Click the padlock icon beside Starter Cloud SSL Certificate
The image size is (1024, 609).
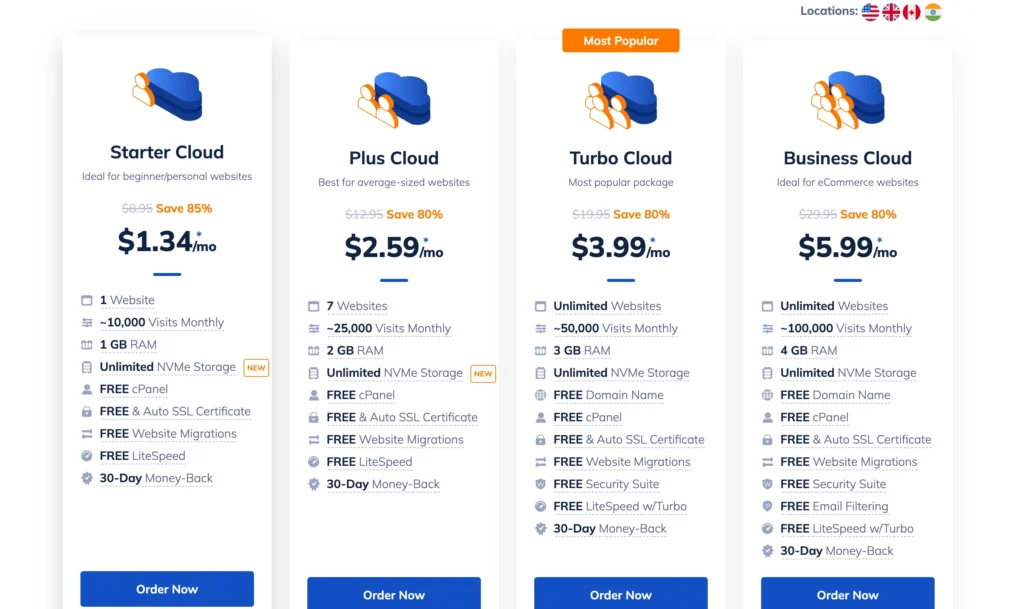[x=85, y=411]
